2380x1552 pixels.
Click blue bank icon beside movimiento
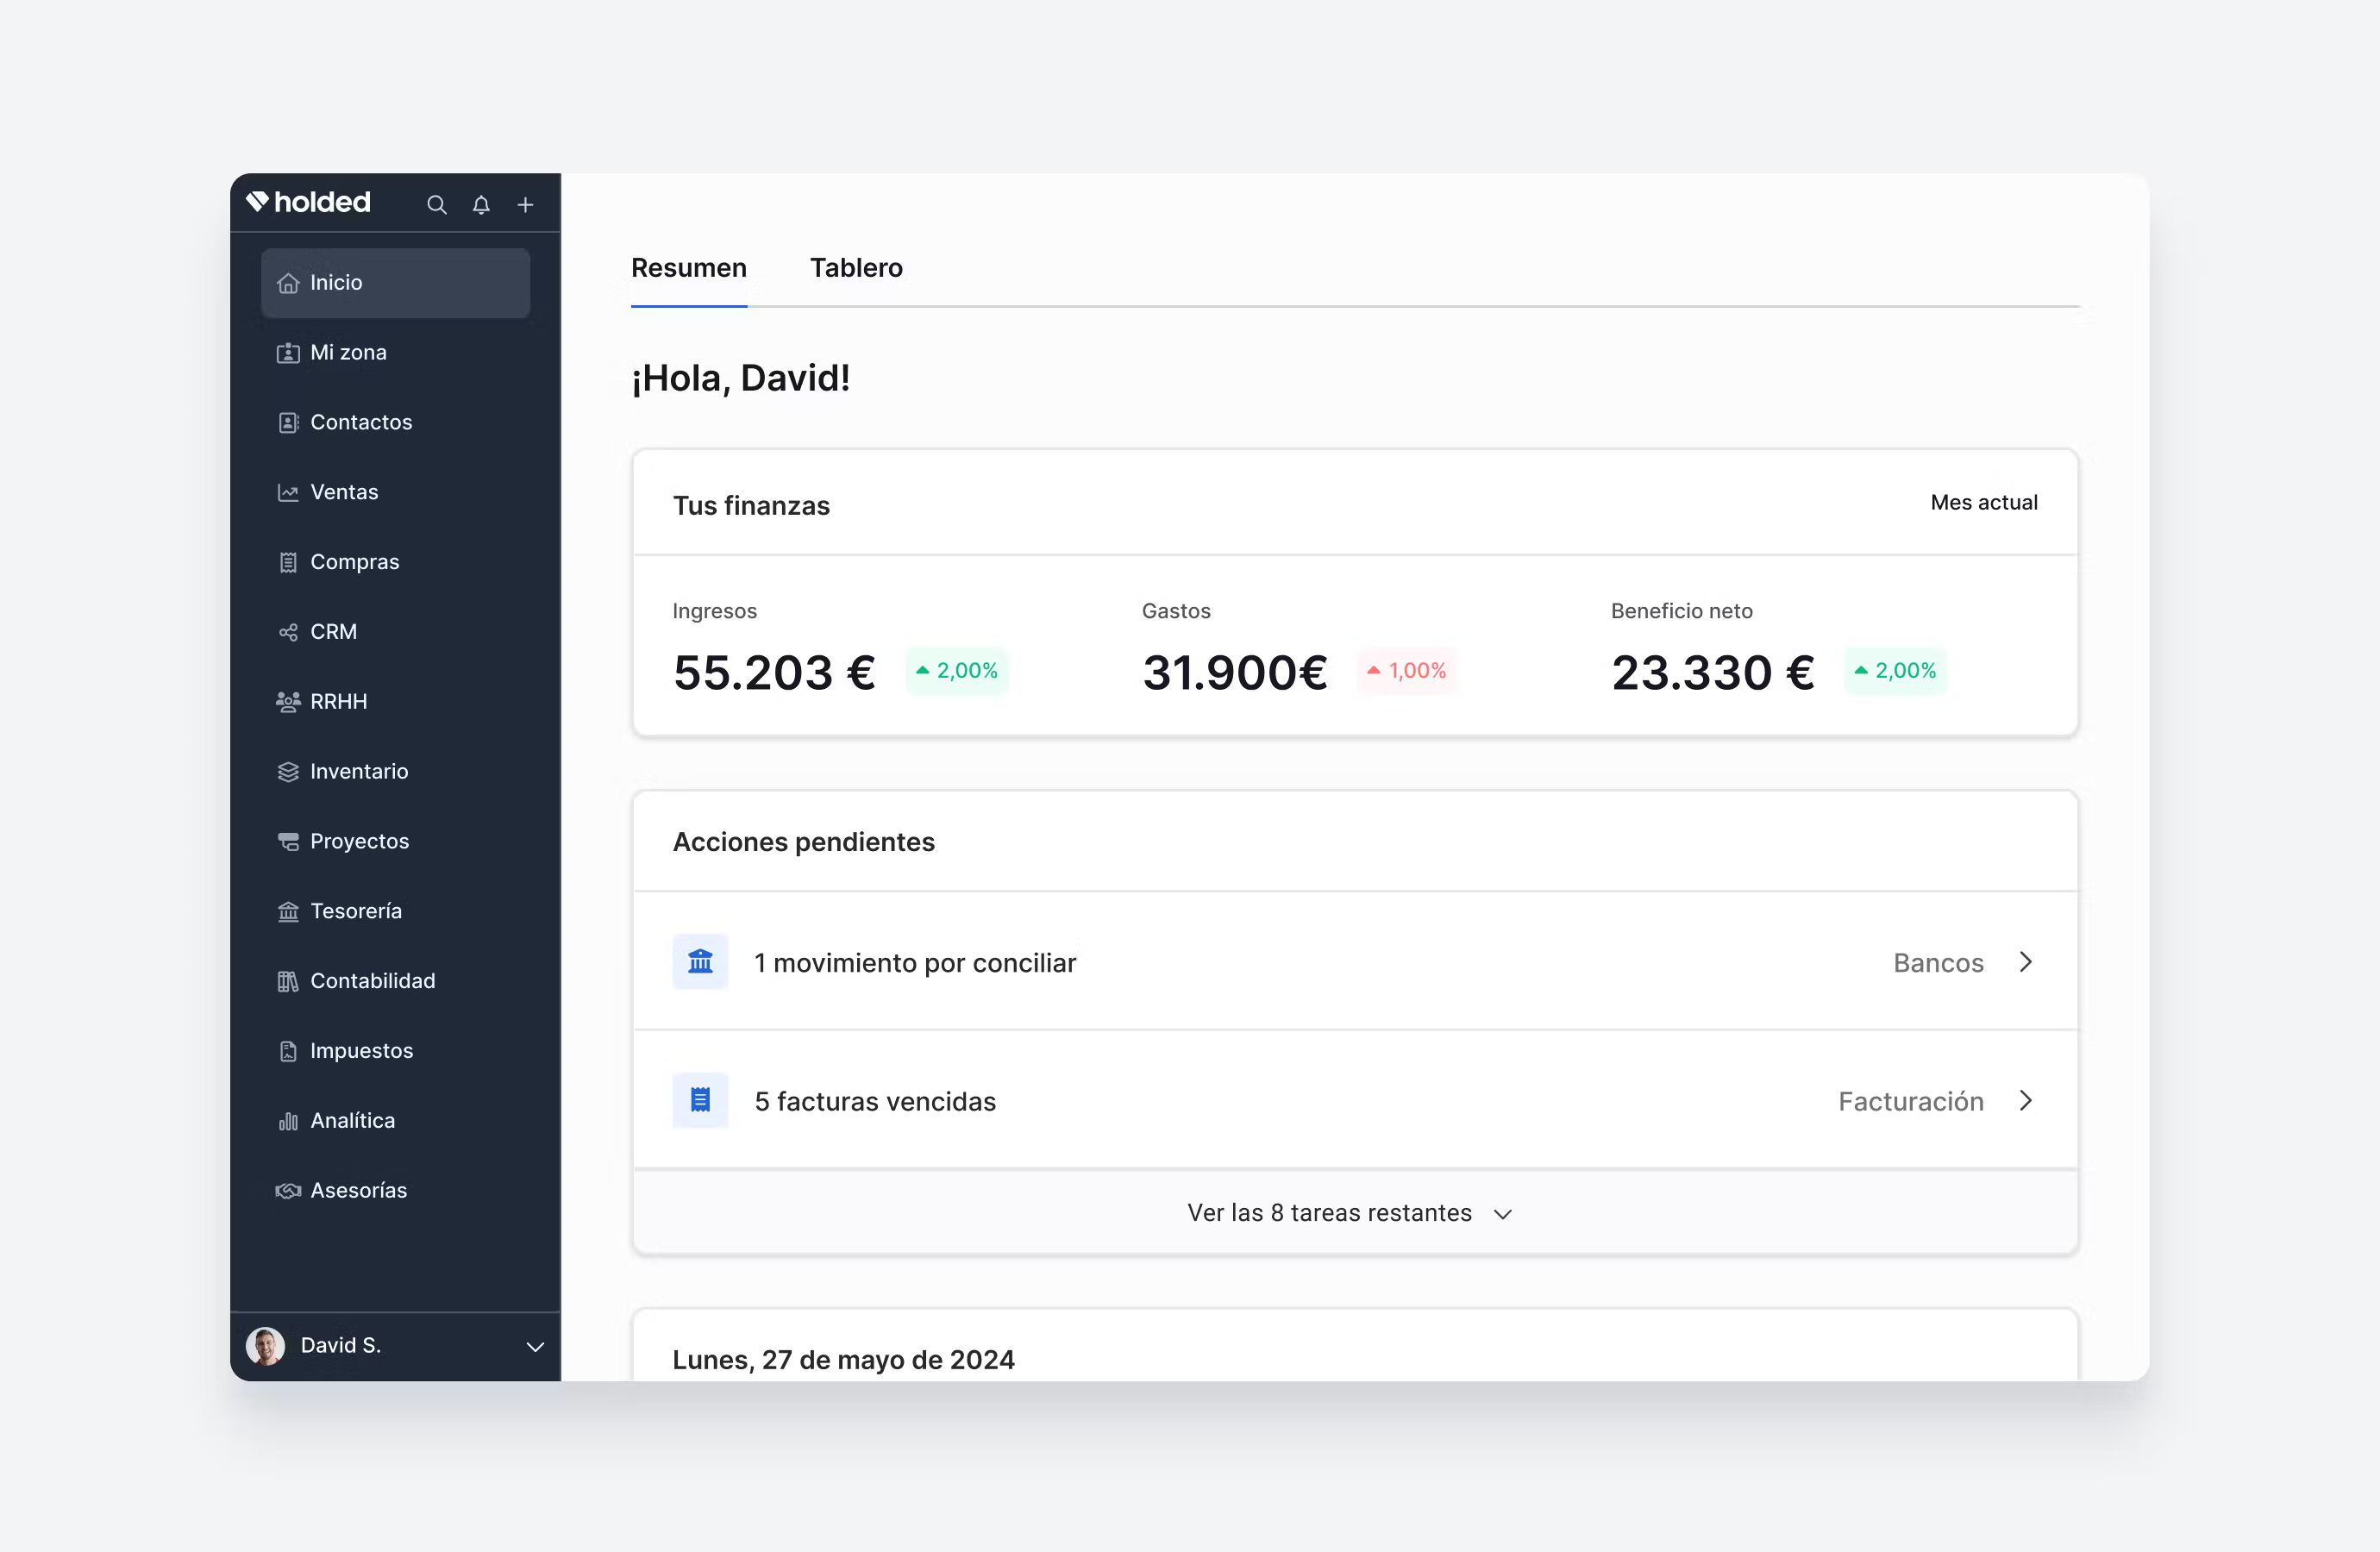[x=700, y=962]
